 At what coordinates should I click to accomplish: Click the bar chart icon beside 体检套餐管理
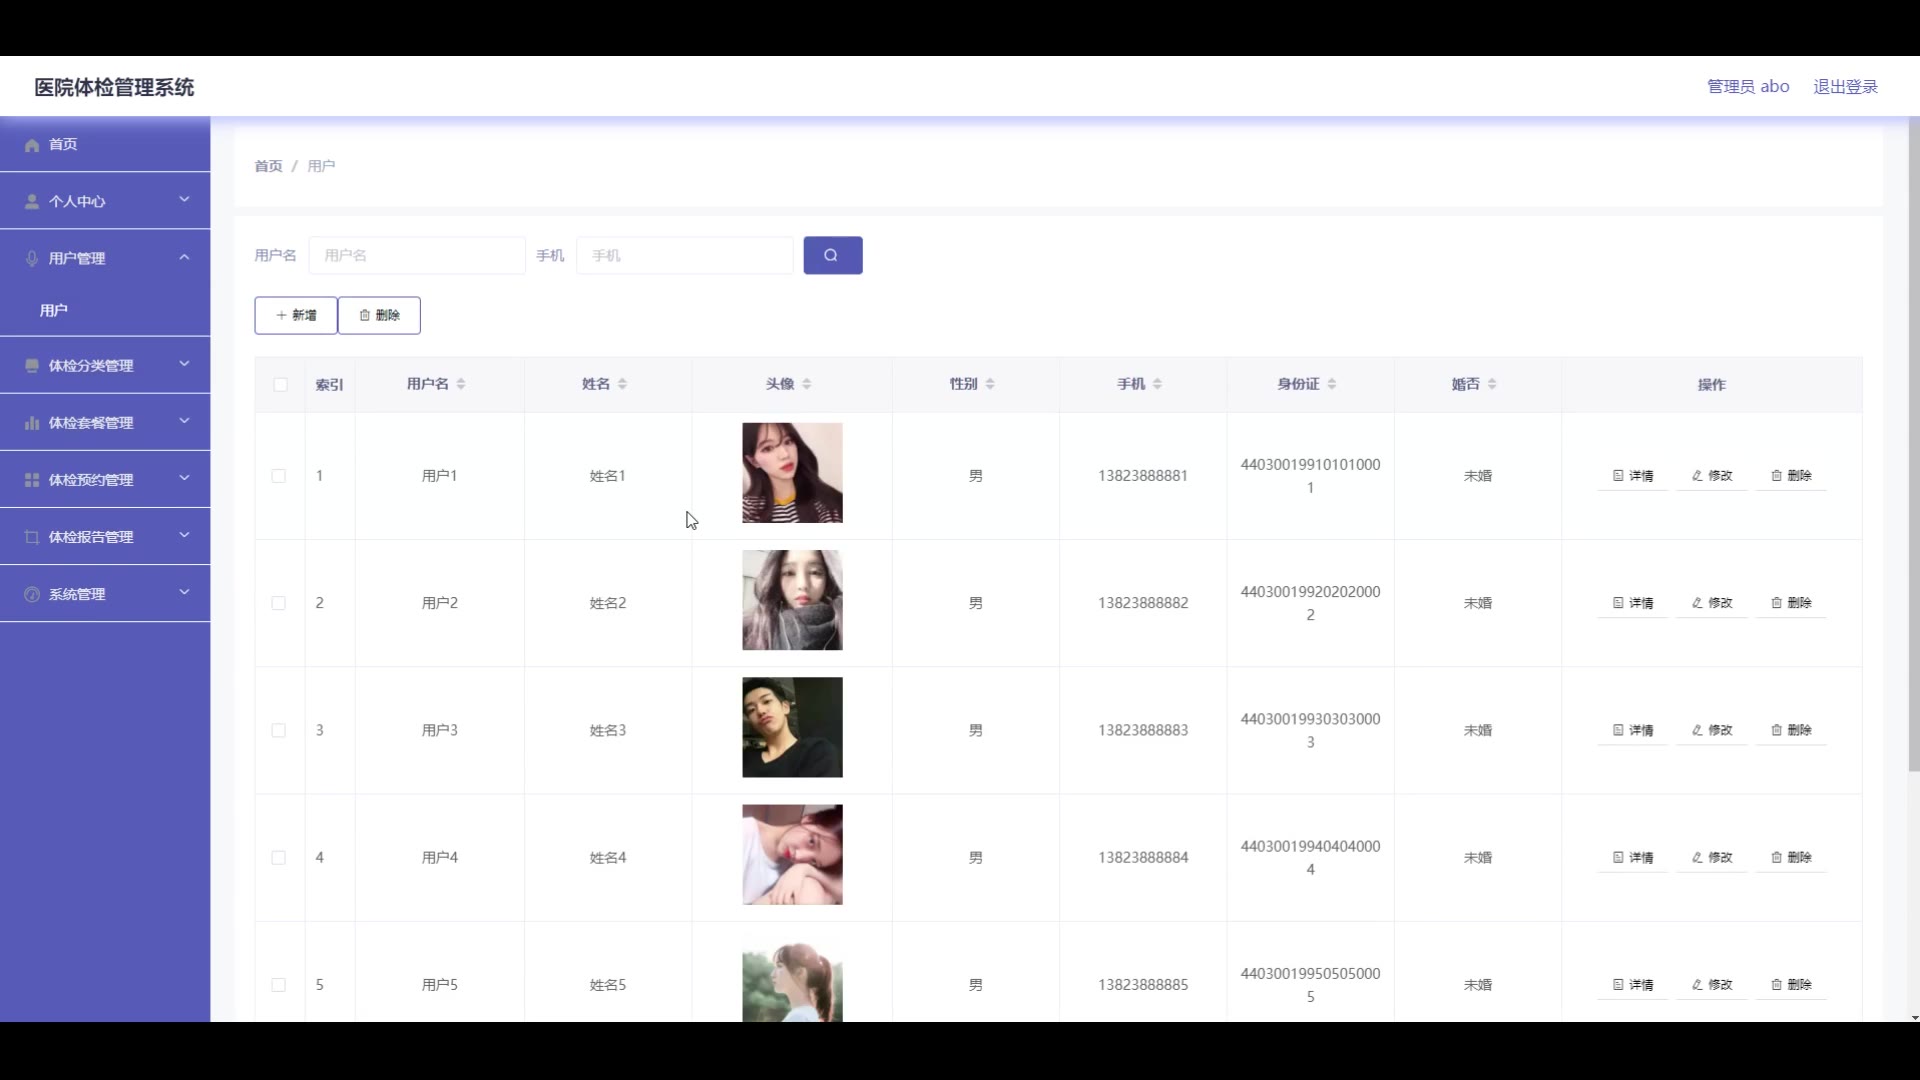32,423
